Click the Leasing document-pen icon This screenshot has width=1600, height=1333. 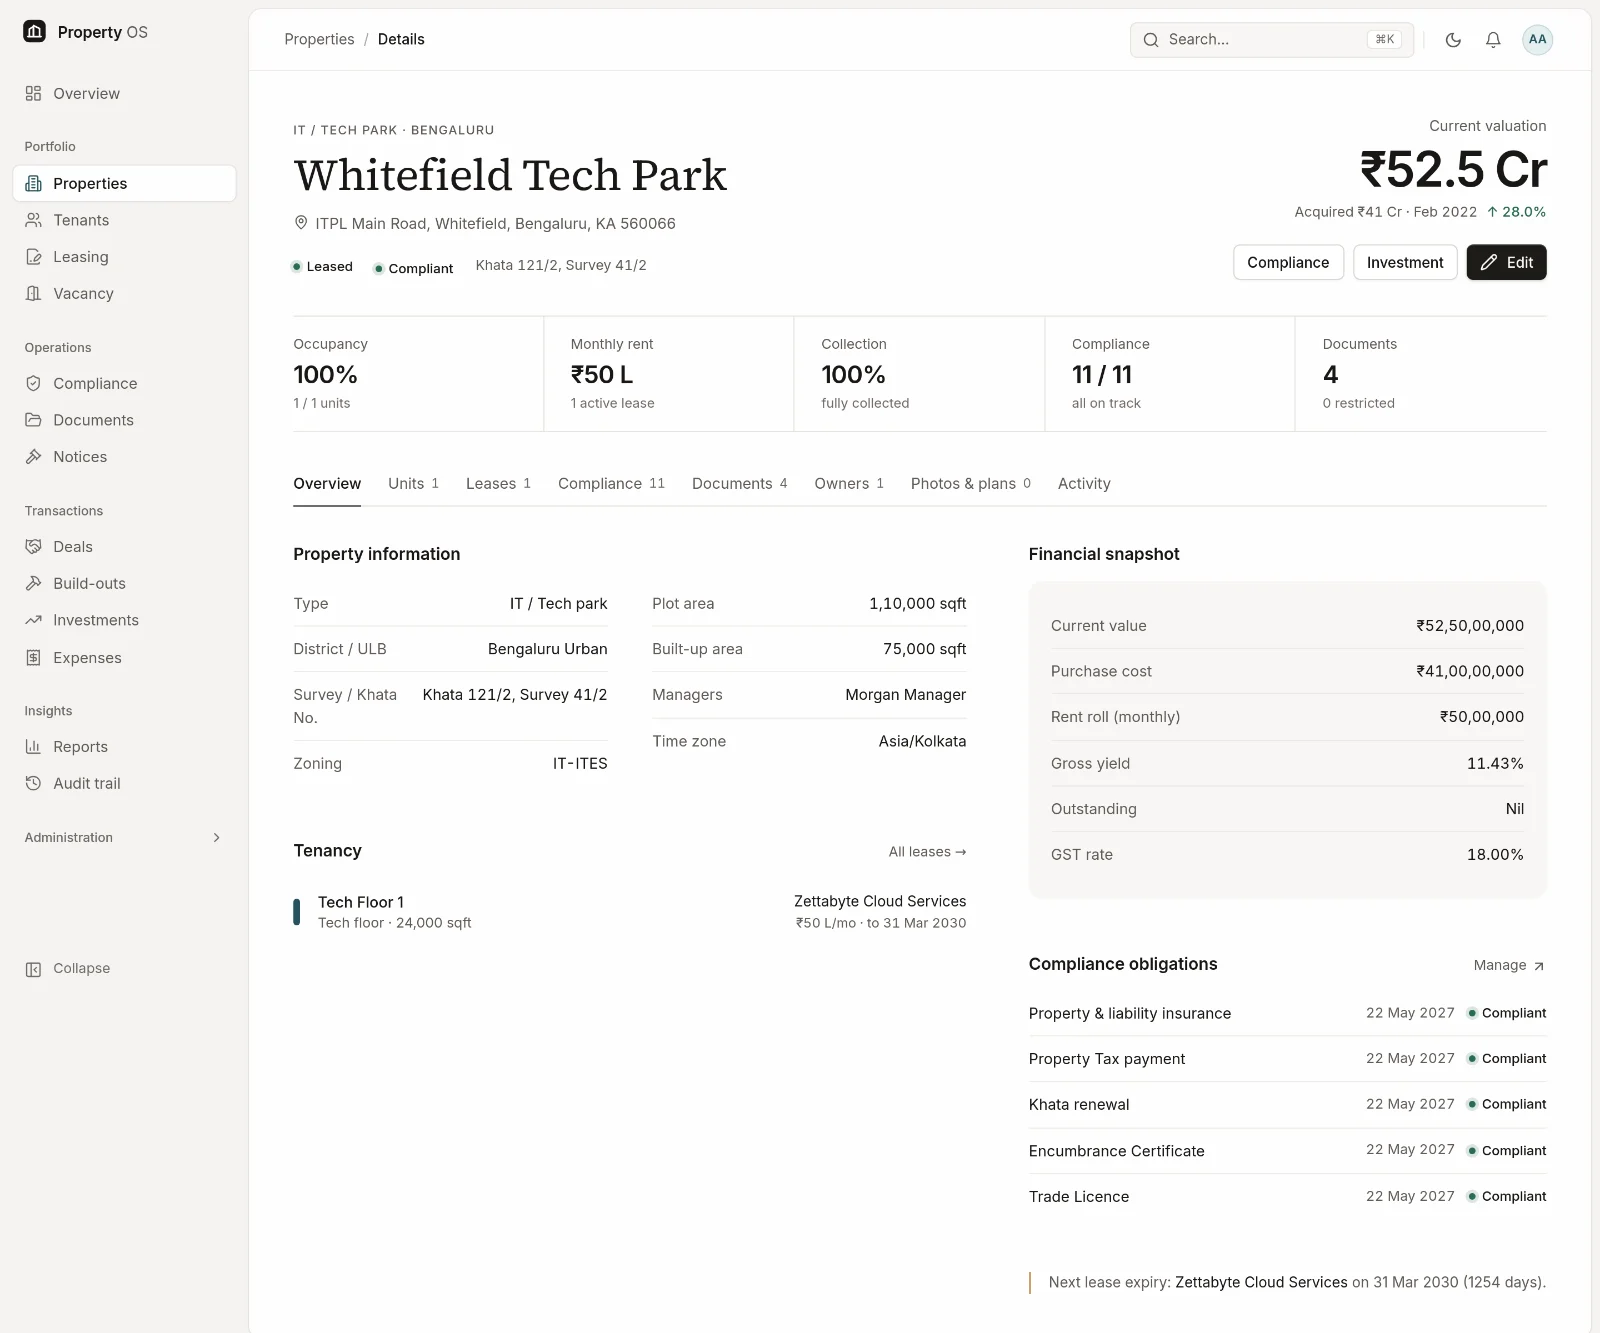33,257
